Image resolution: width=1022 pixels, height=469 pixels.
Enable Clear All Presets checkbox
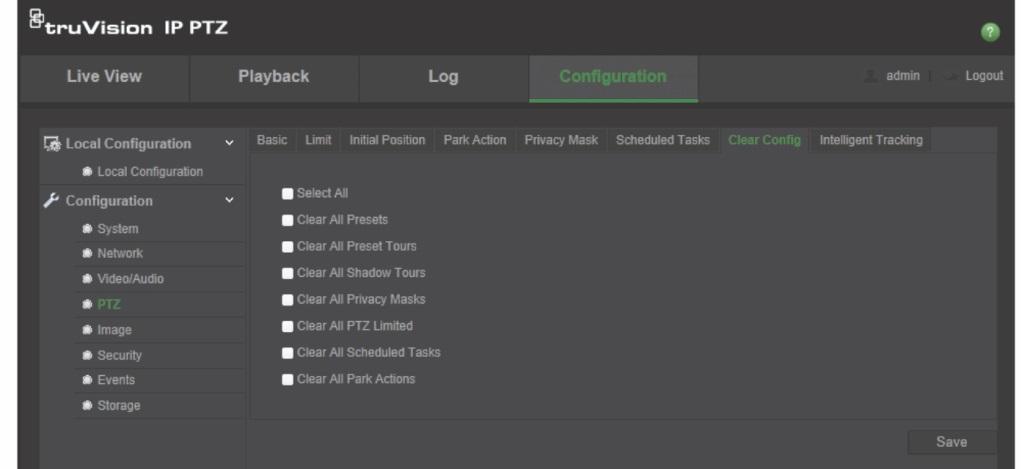coord(287,220)
